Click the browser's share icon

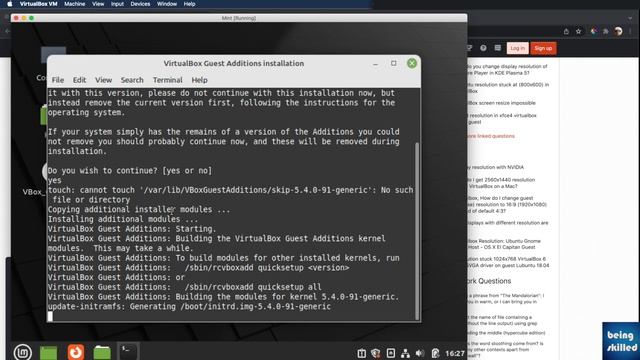[566, 31]
